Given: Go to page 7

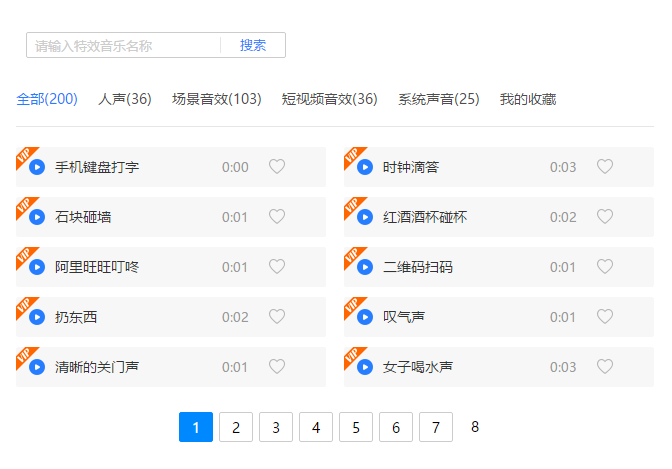Looking at the screenshot, I should point(436,427).
